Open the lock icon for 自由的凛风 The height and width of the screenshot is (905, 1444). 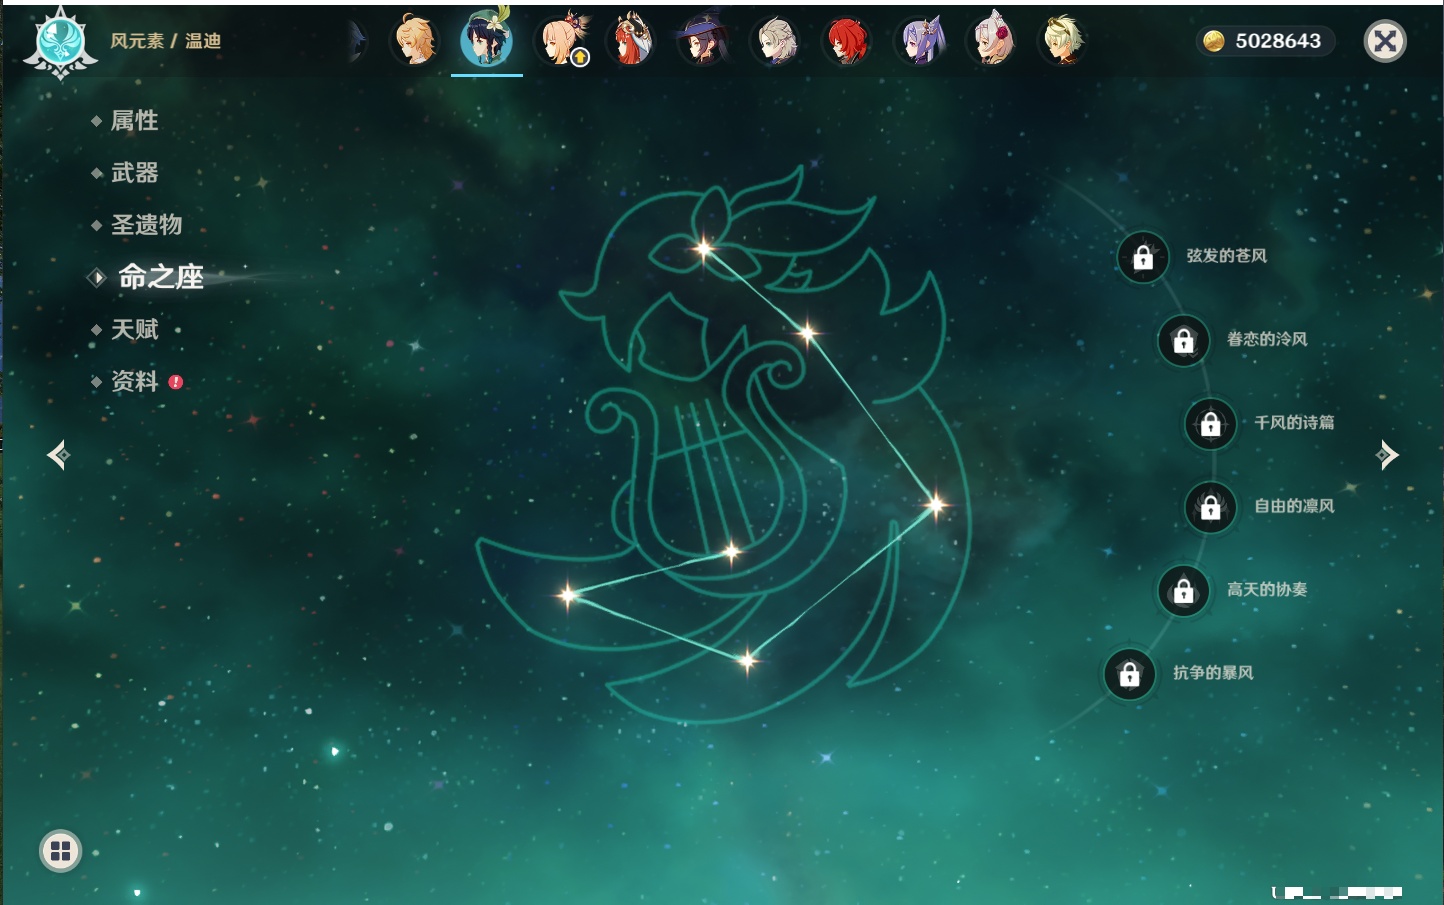1211,507
